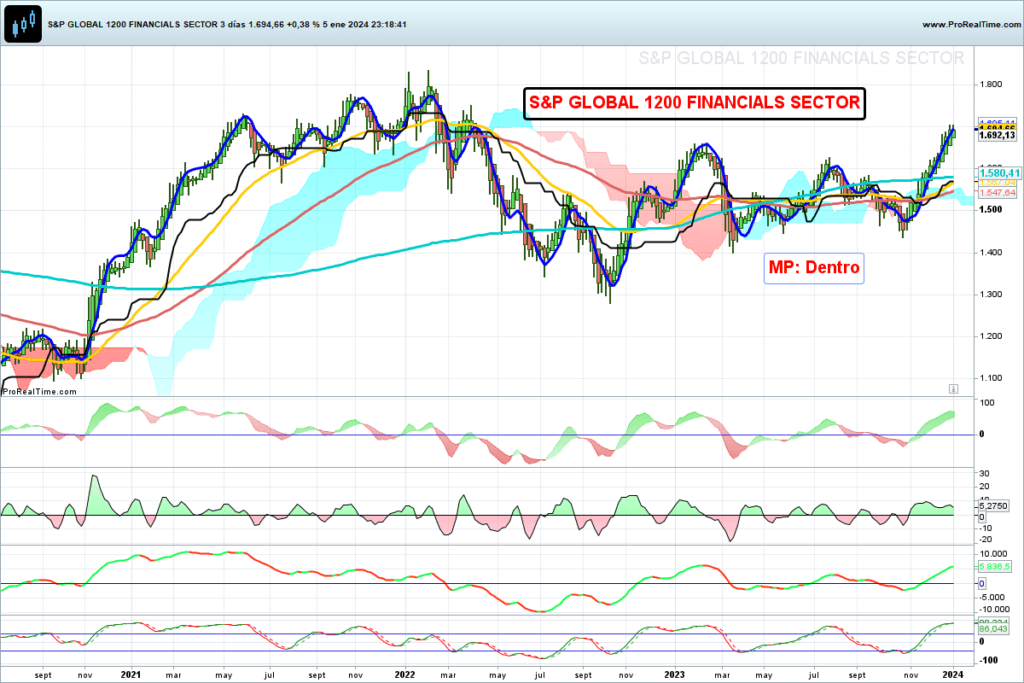Click the red price label 1.547,64

(997, 193)
